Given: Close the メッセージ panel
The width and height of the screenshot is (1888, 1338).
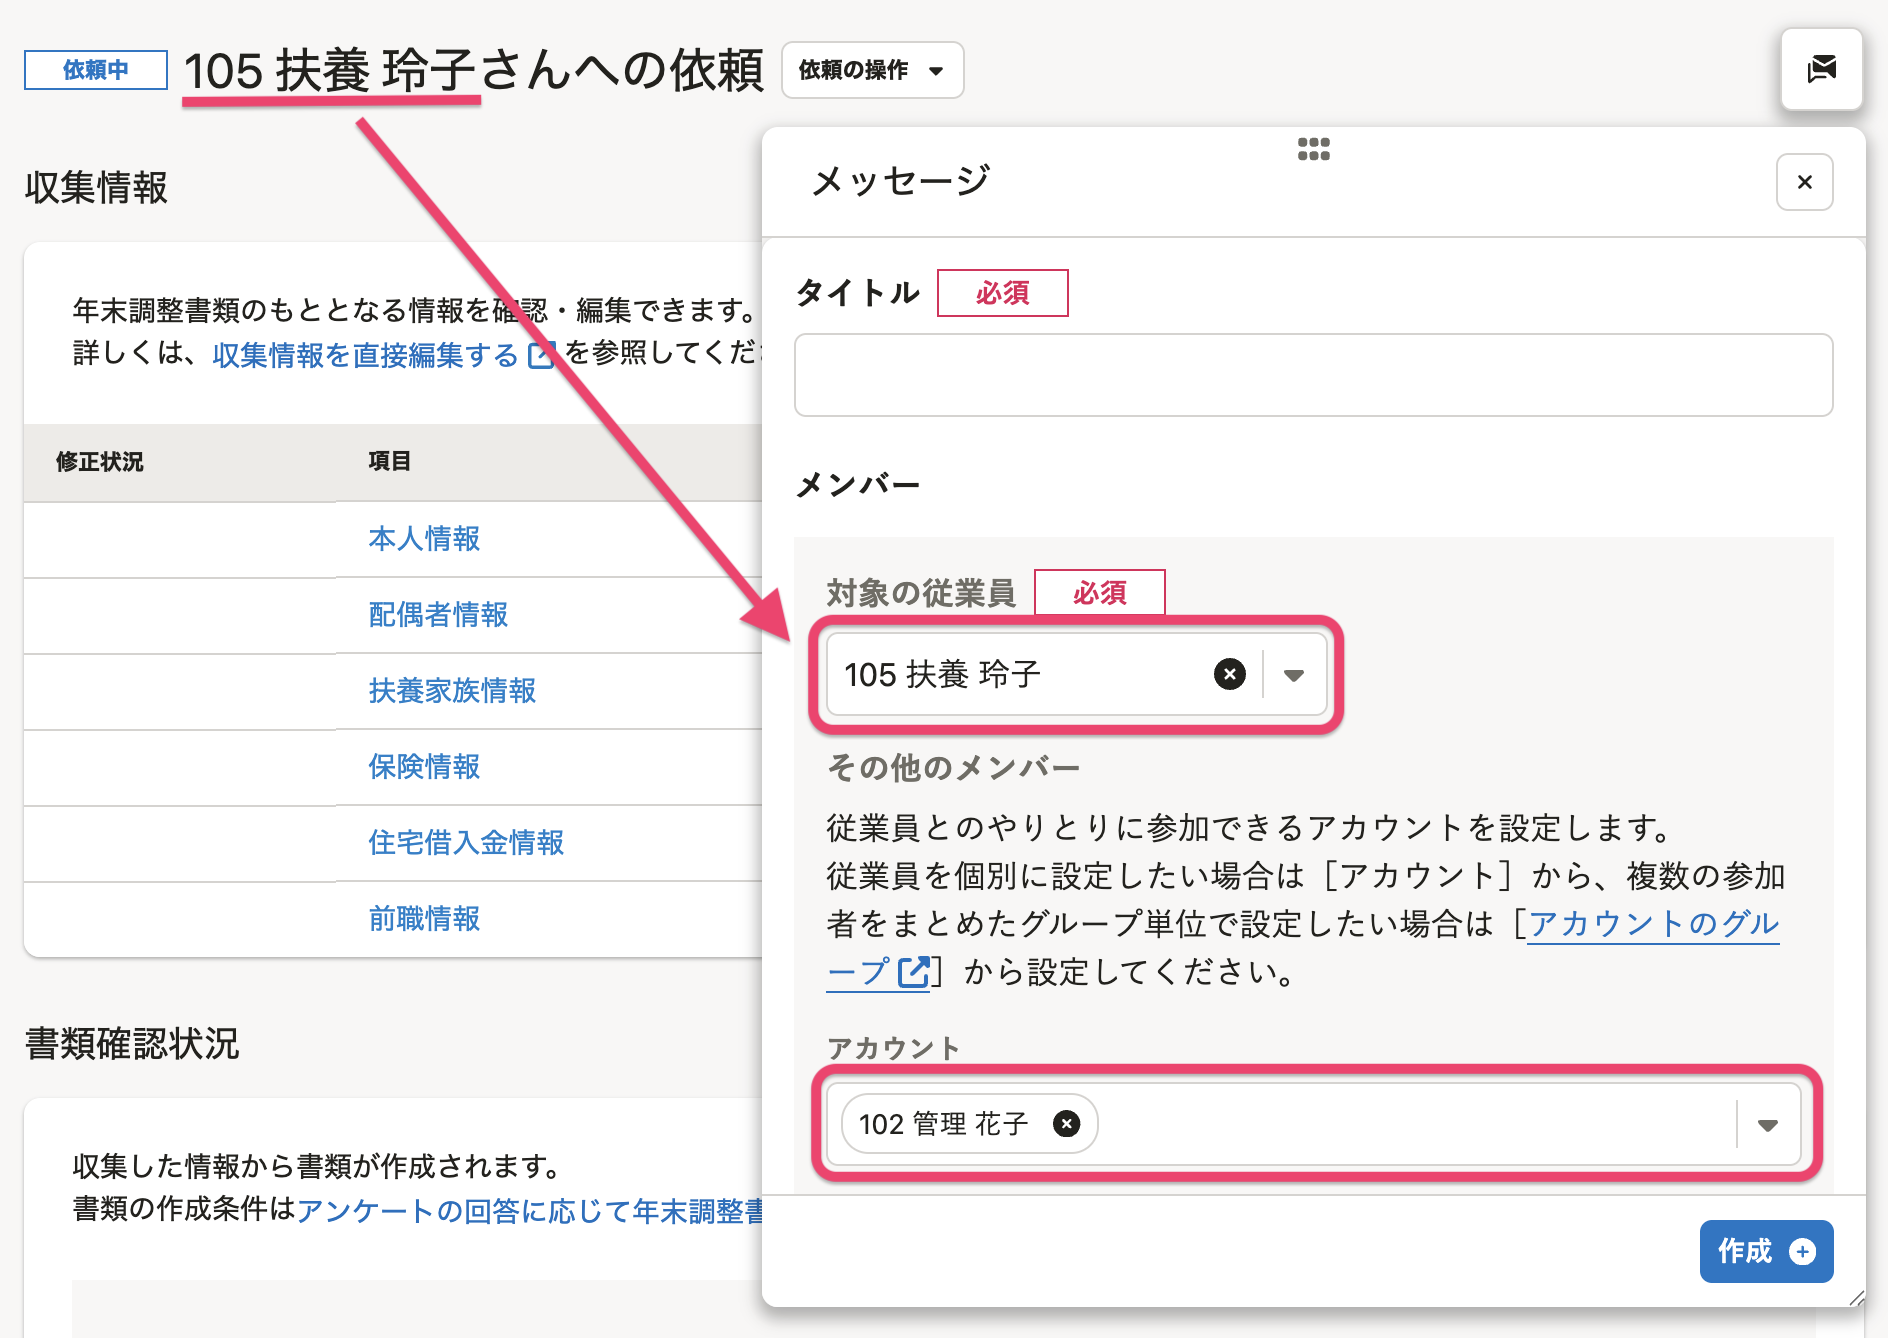Looking at the screenshot, I should [1804, 182].
